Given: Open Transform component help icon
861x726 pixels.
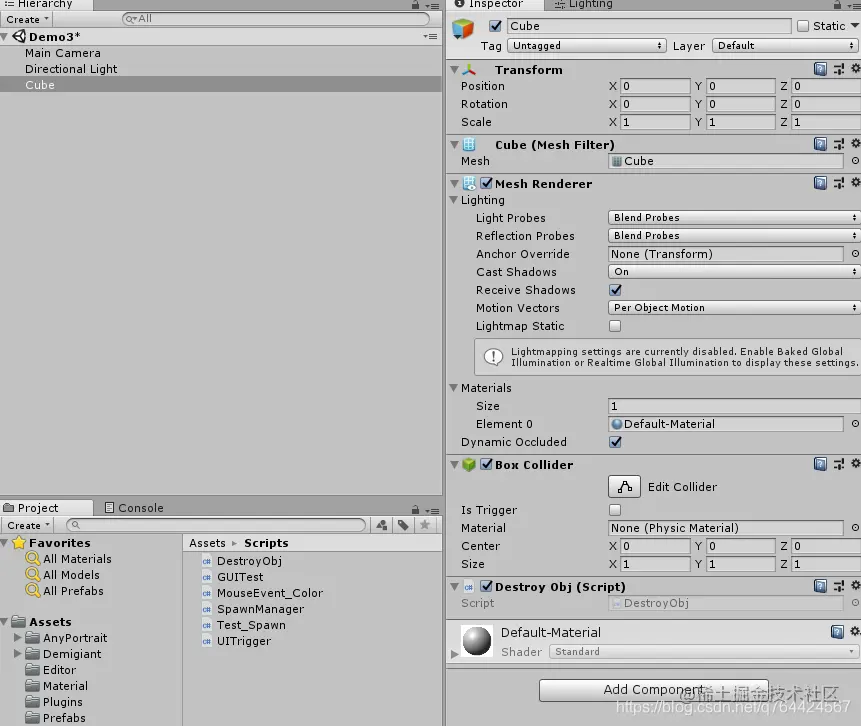Looking at the screenshot, I should (x=820, y=69).
